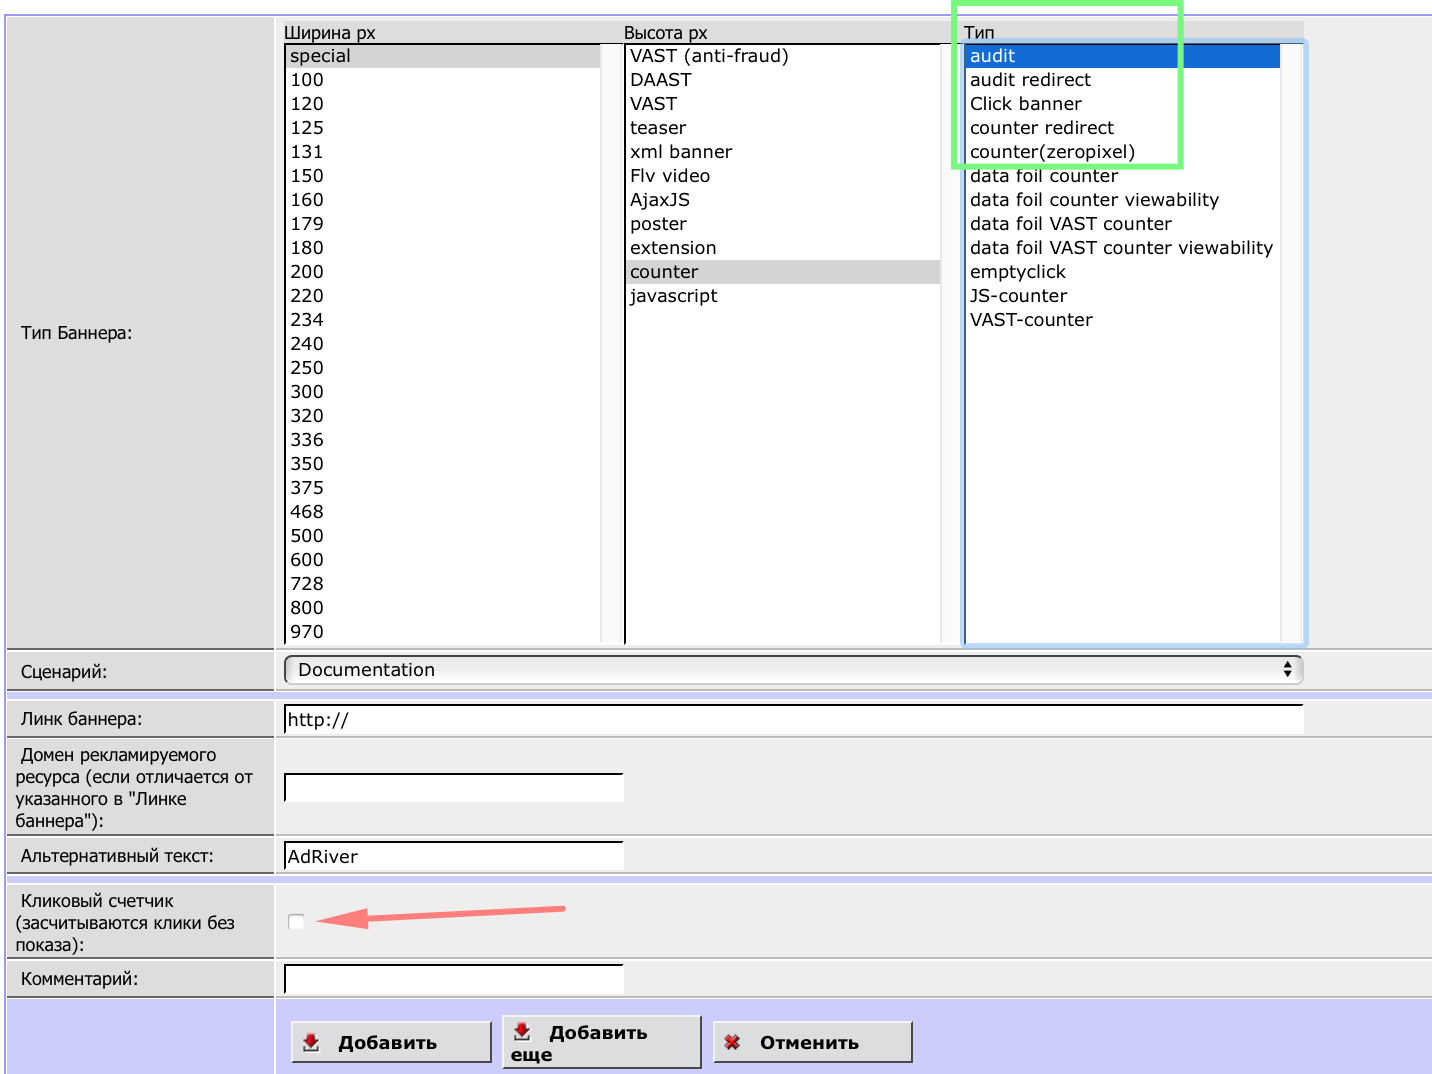Select width 200 in the list

pyautogui.click(x=442, y=272)
